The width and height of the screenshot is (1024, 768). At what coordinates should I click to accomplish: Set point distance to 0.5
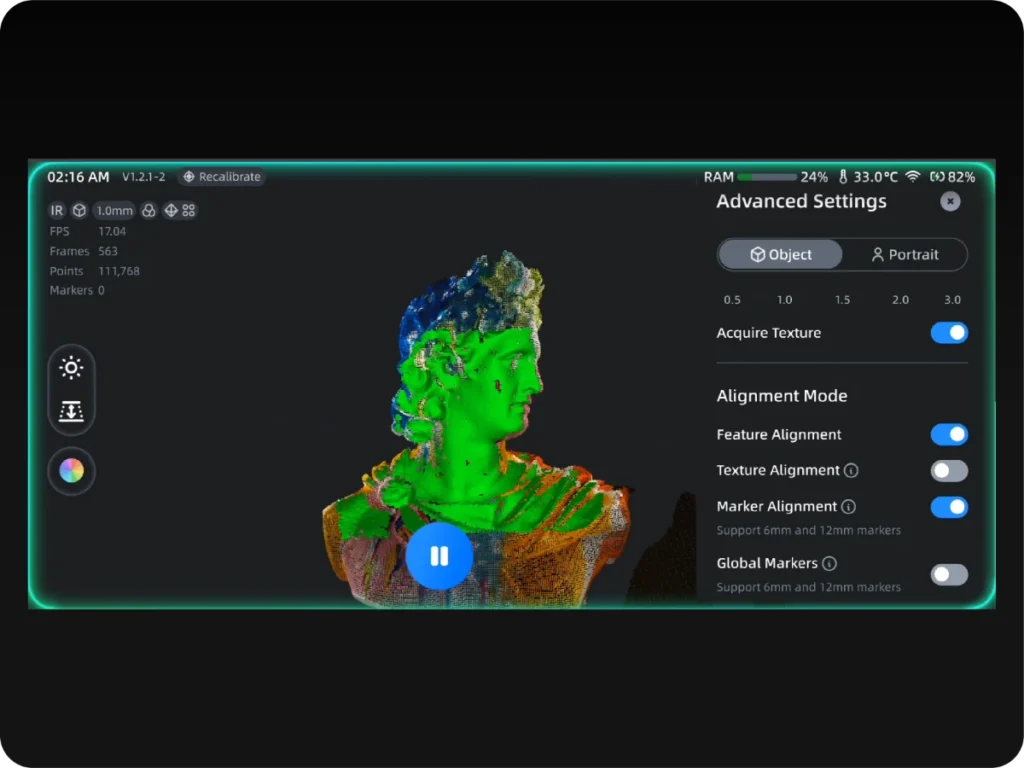[x=732, y=300]
